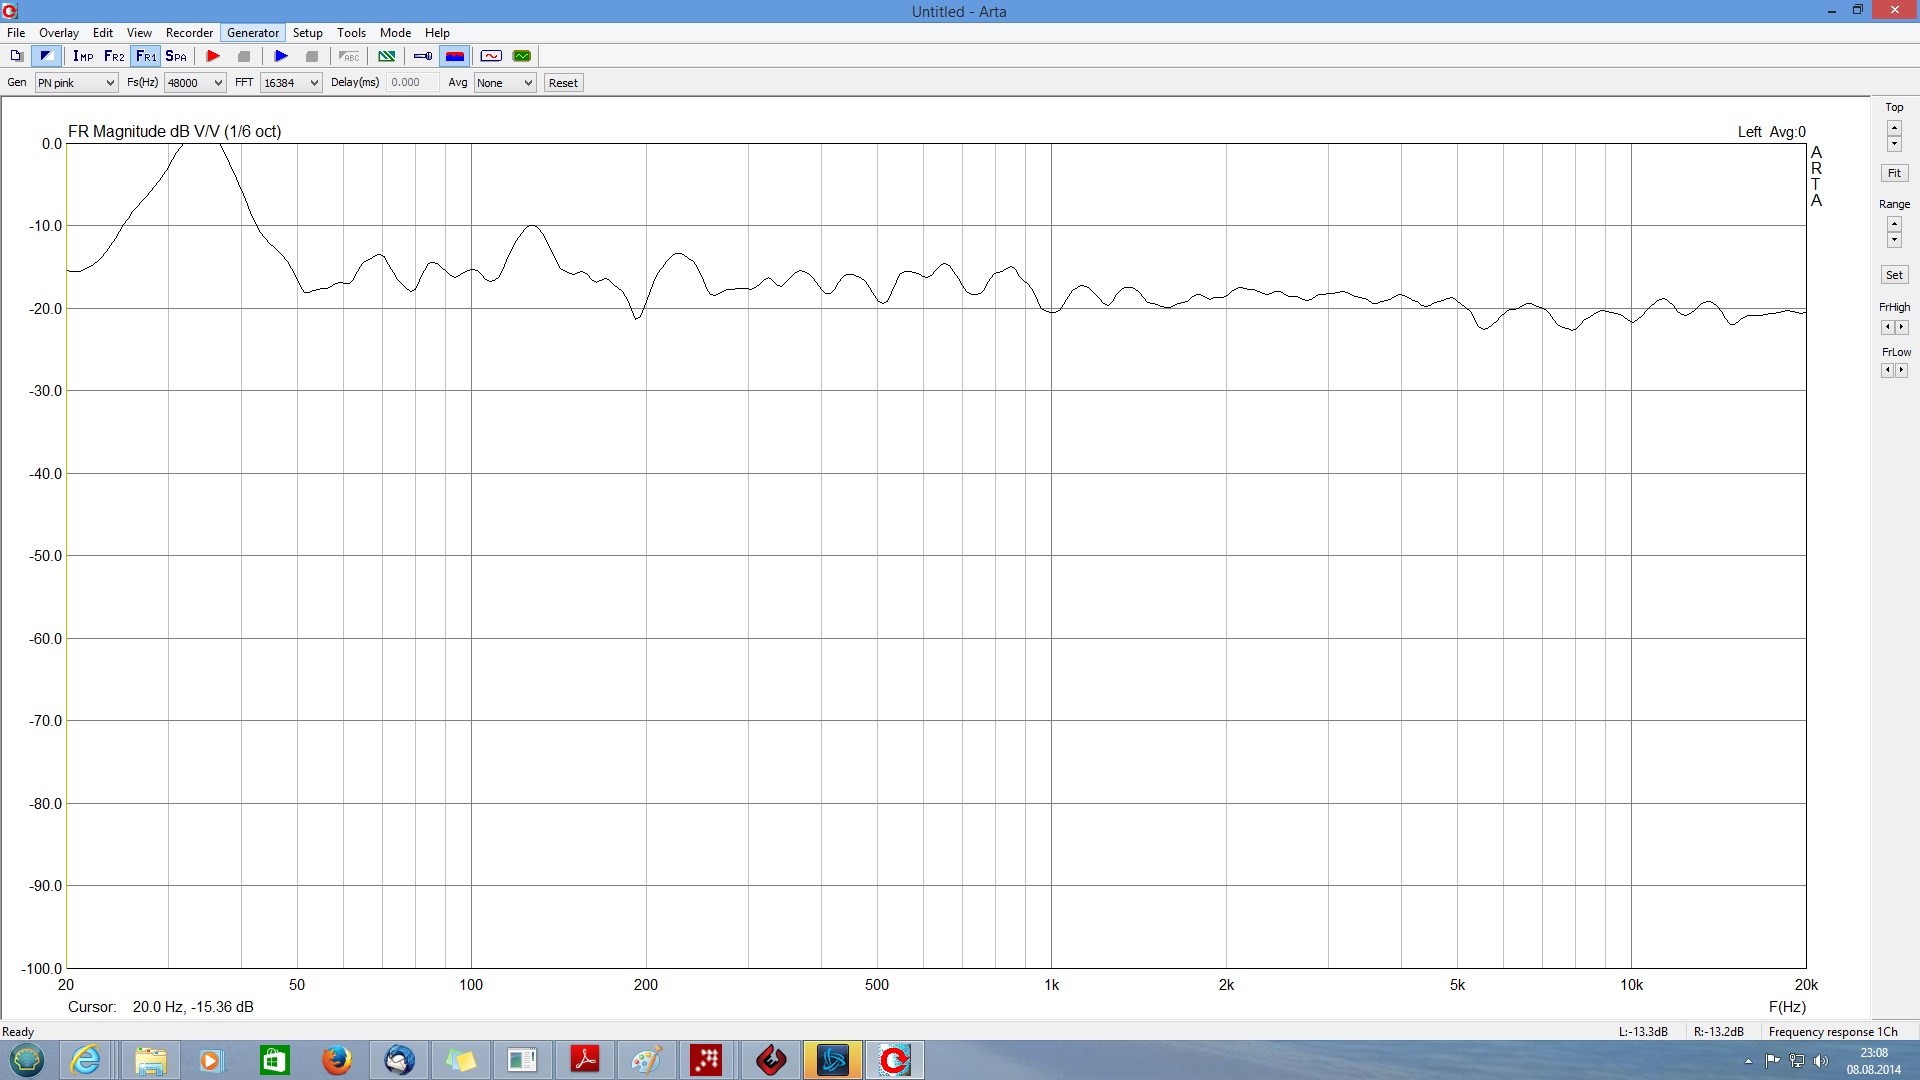Image resolution: width=1920 pixels, height=1080 pixels.
Task: Open the FFT 16384 size dropdown
Action: point(291,83)
